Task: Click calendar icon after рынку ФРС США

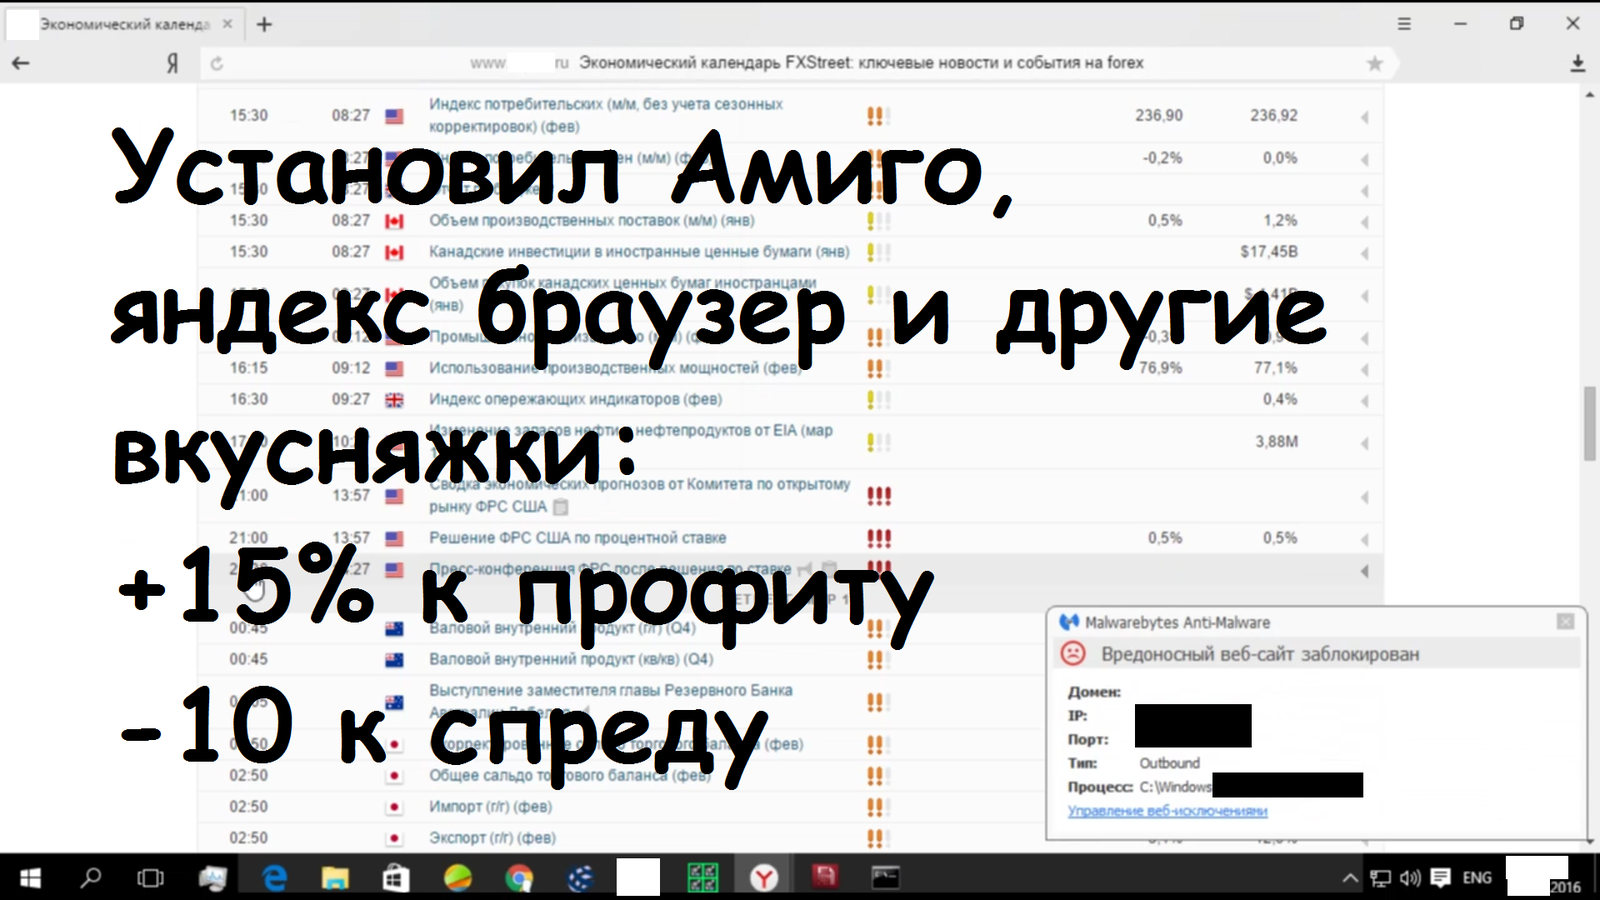Action: click(x=561, y=507)
